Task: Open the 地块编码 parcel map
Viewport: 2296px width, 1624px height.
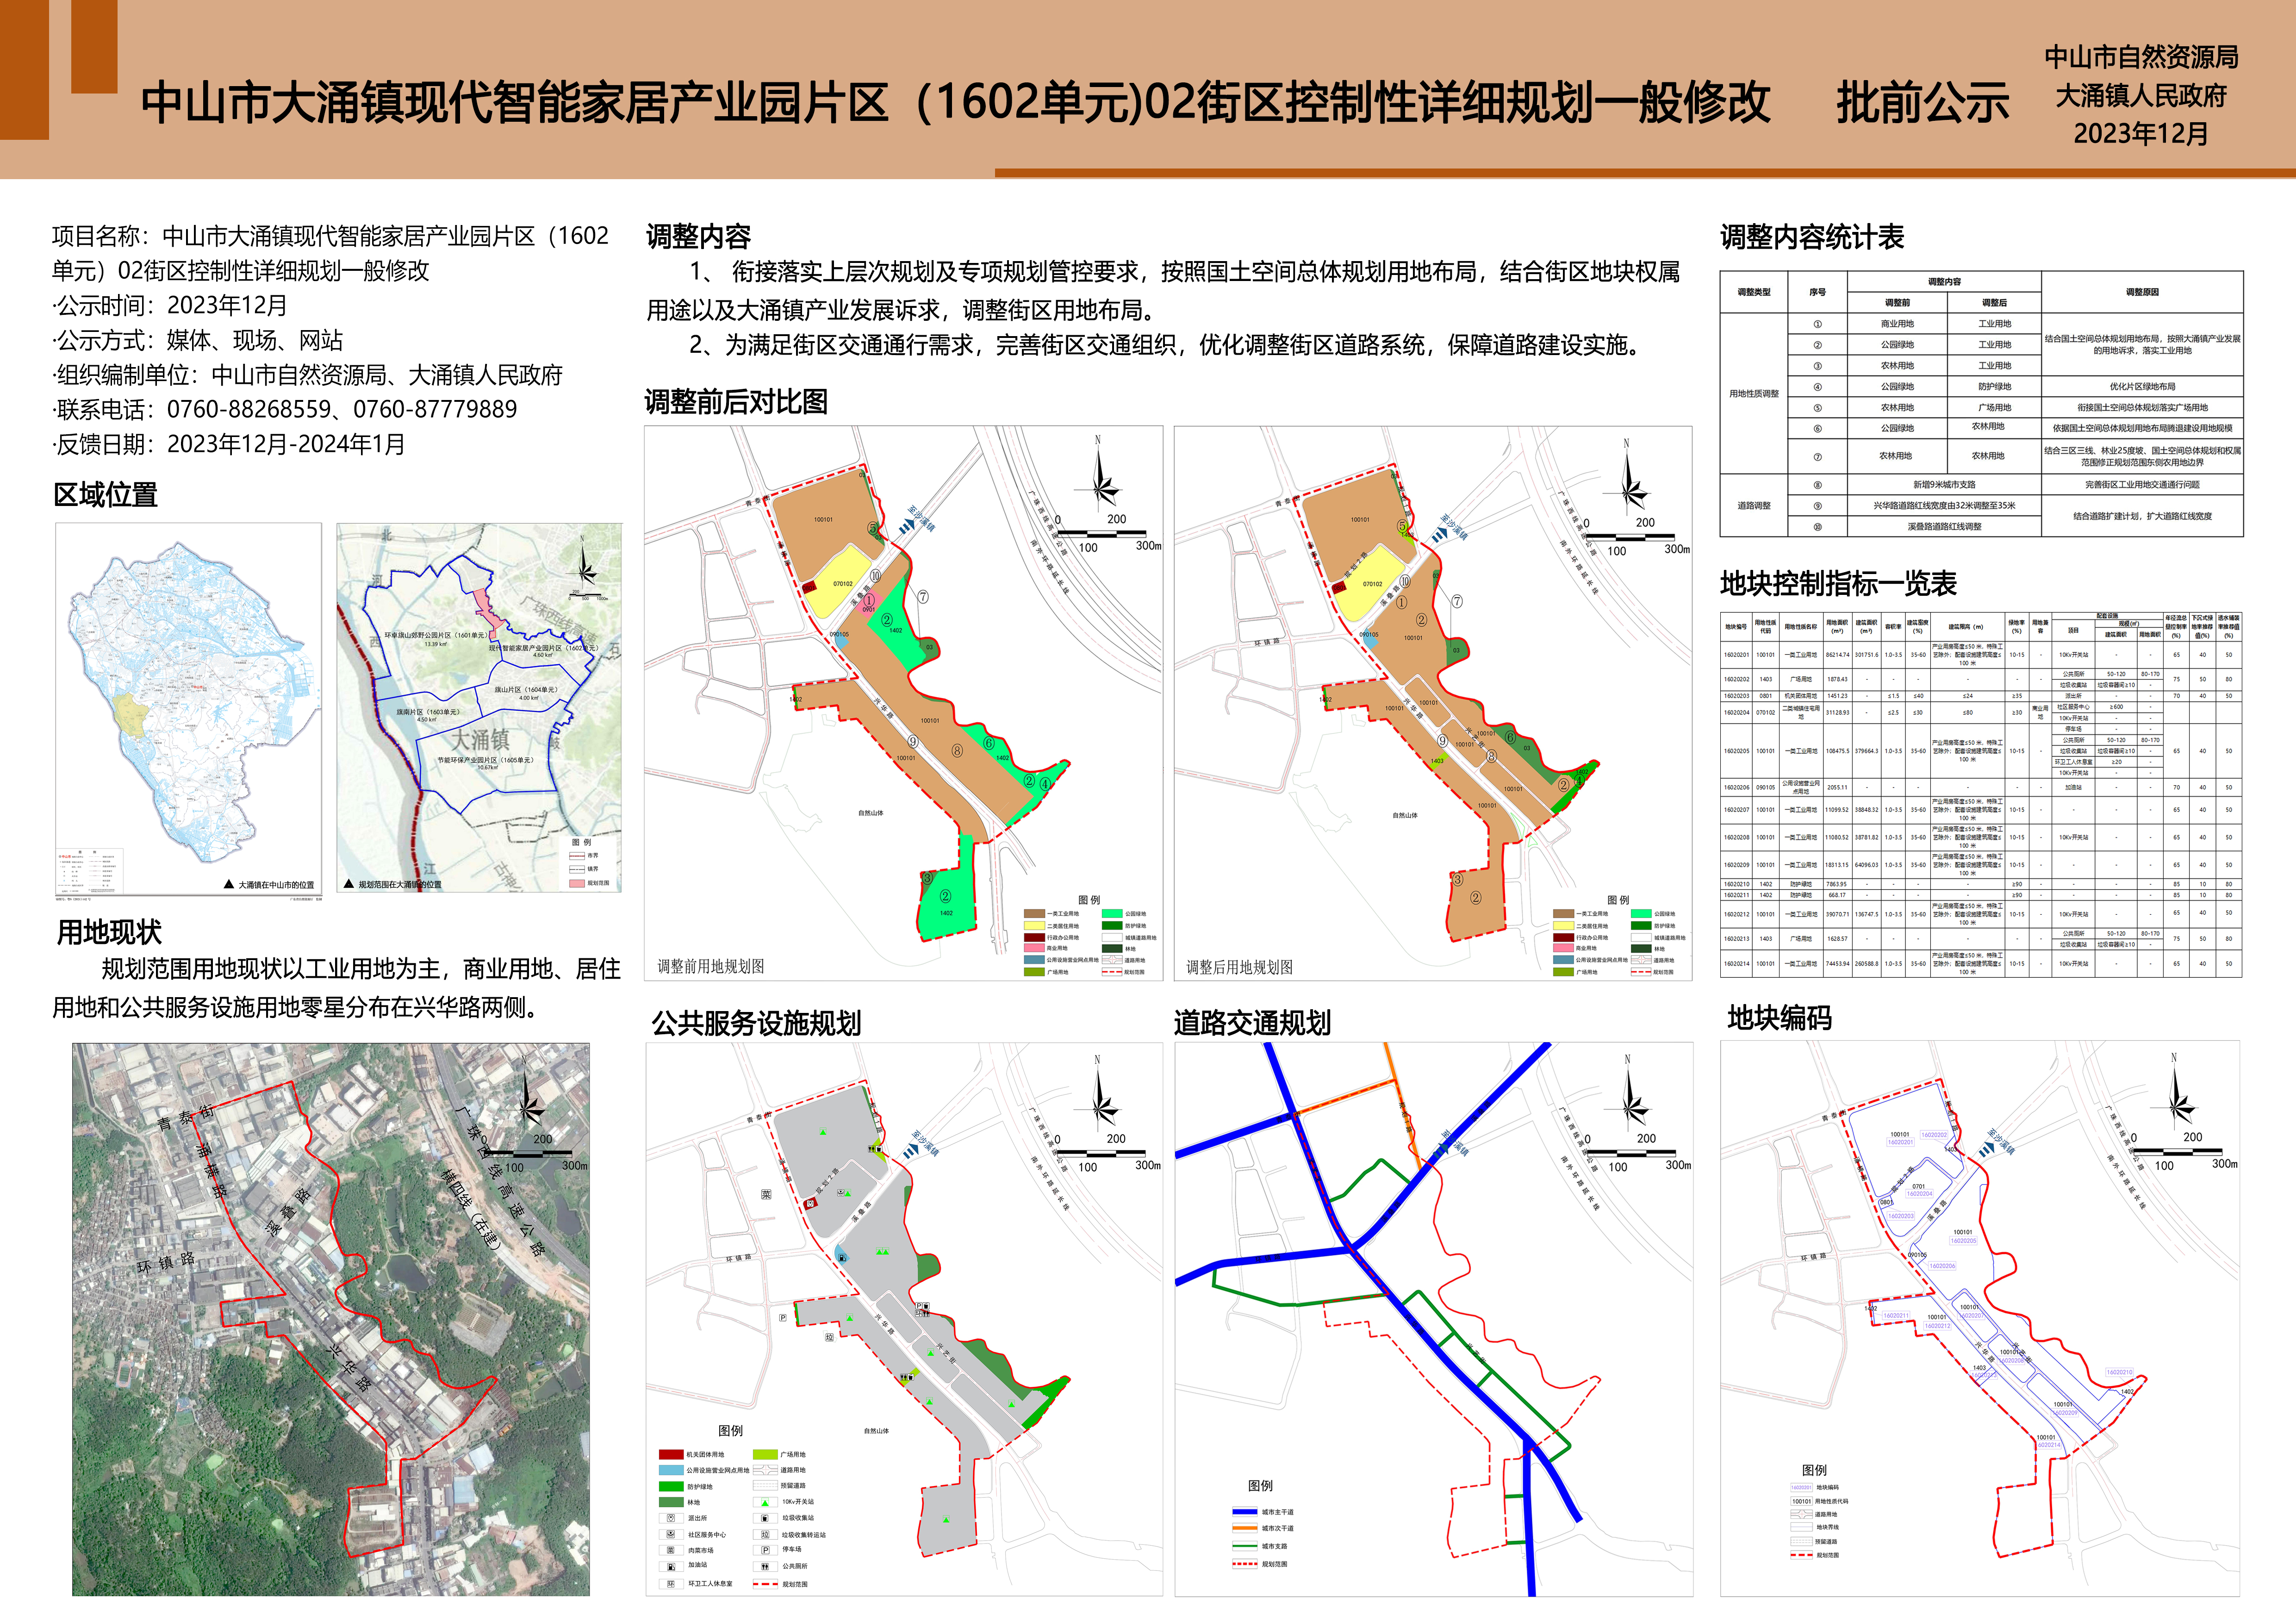Action: click(1980, 1318)
